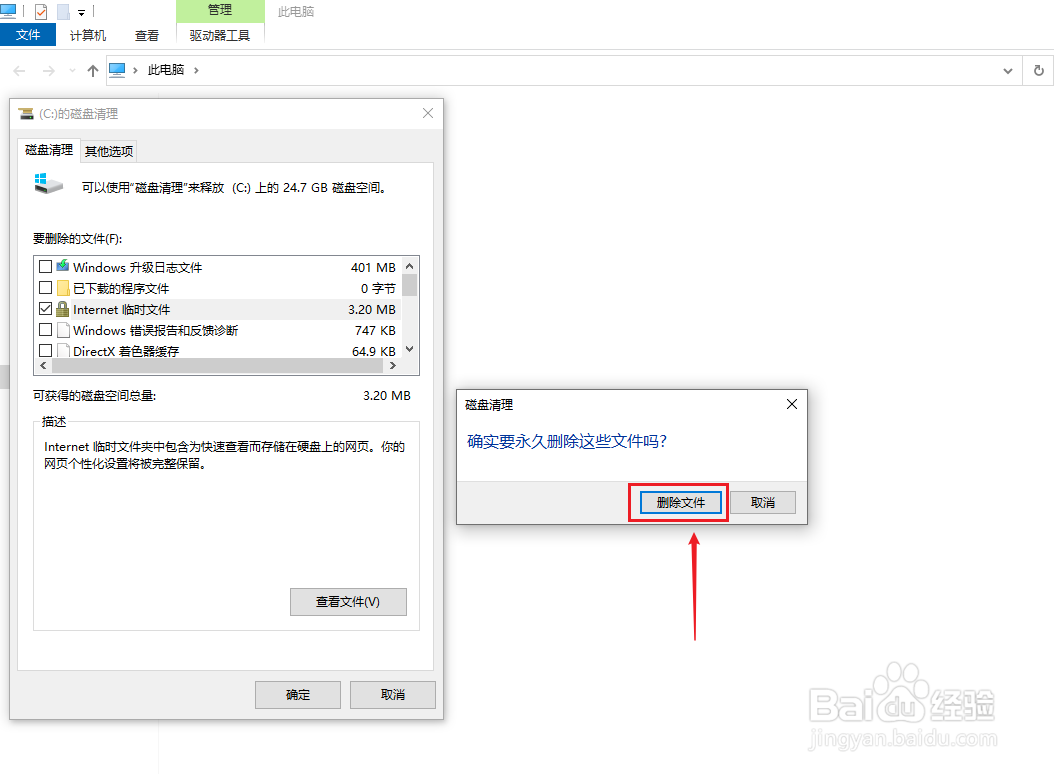Click the horizontal scrollbar below the file list
The width and height of the screenshot is (1054, 774).
click(220, 366)
